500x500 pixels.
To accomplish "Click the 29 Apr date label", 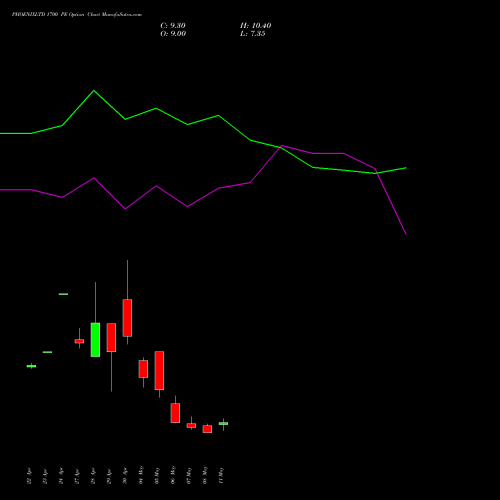I will pyautogui.click(x=109, y=476).
